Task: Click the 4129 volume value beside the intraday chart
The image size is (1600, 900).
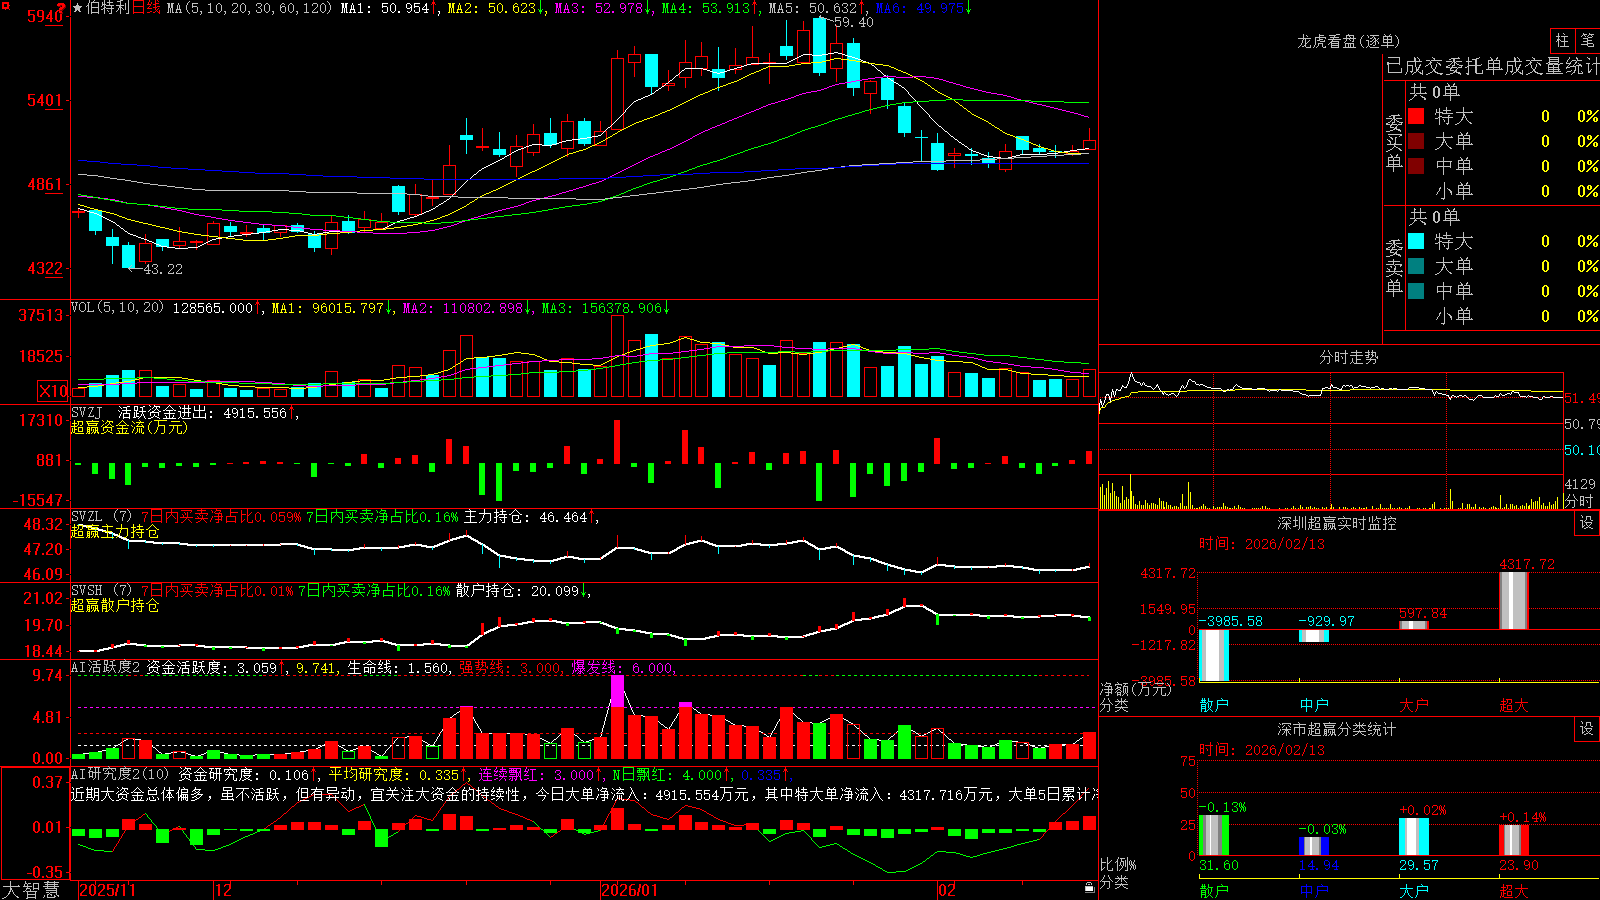Action: pyautogui.click(x=1580, y=484)
